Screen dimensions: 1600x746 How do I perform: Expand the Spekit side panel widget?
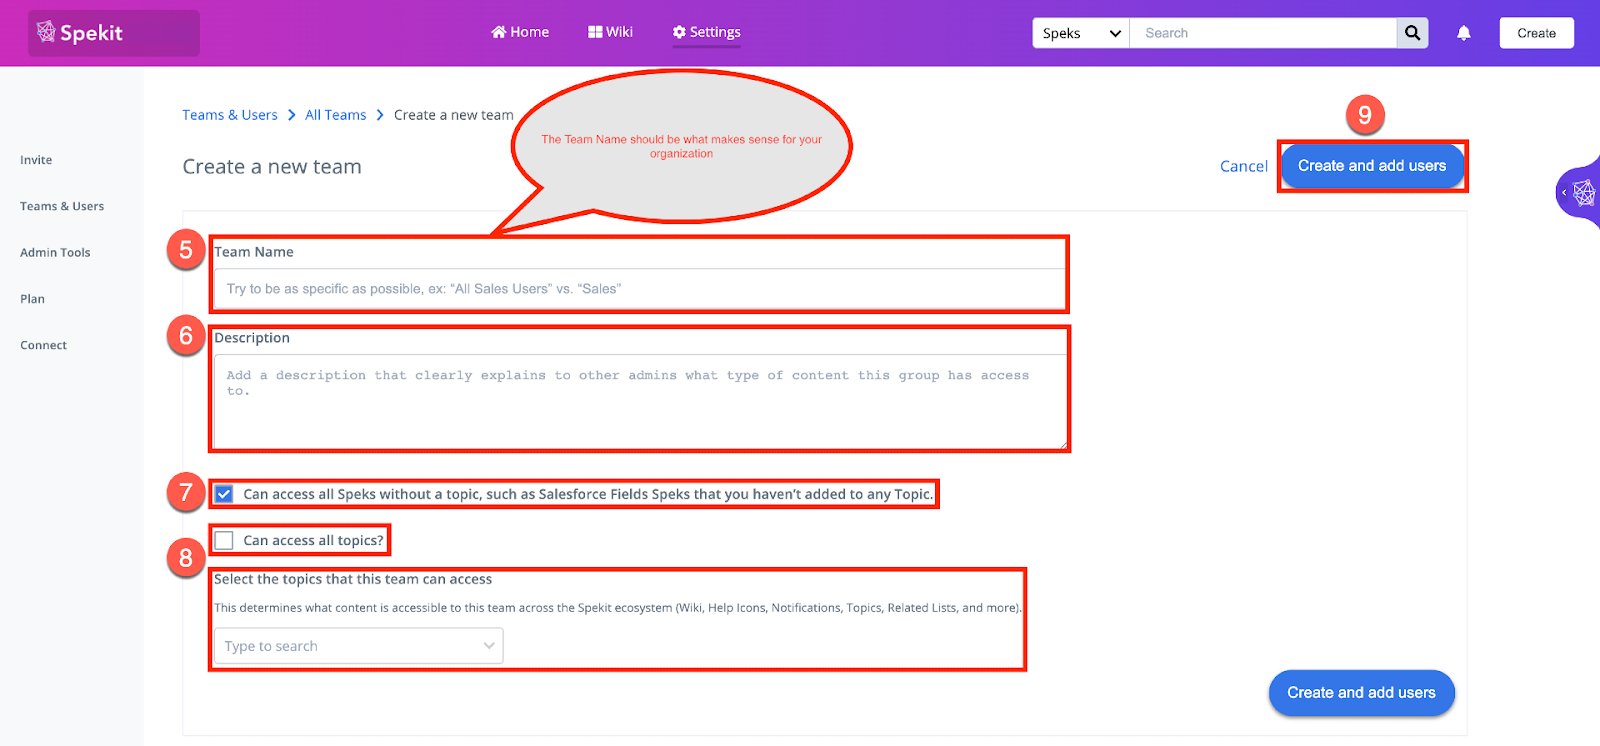pyautogui.click(x=1579, y=192)
